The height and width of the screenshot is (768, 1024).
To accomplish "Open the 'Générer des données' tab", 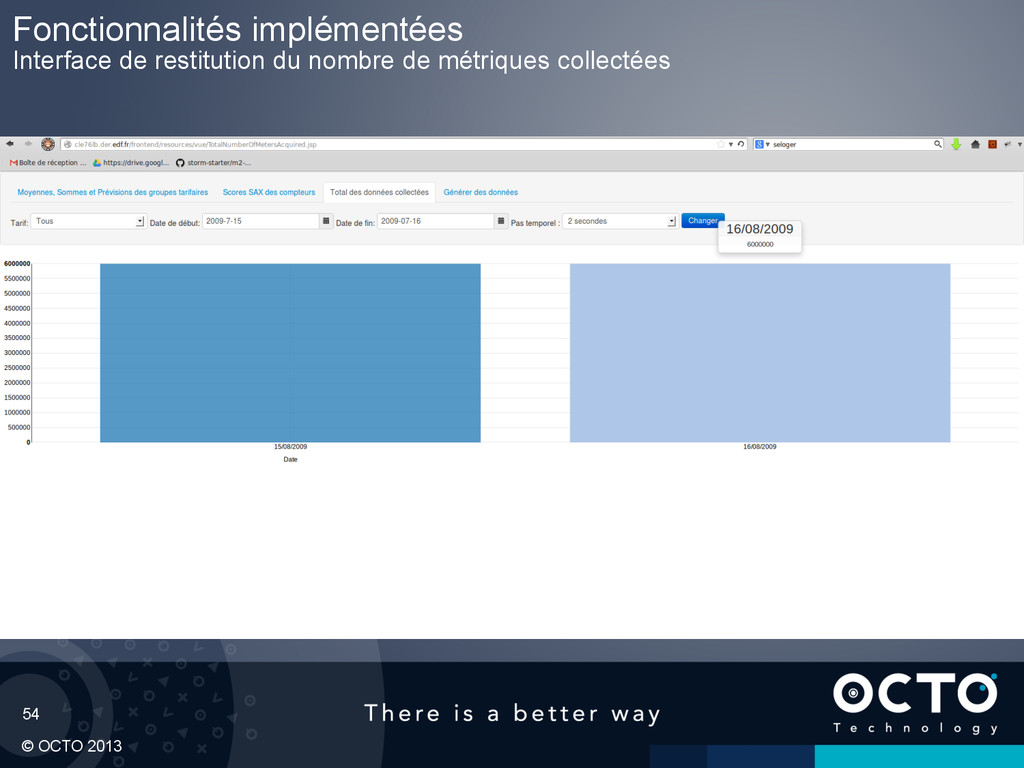I will coord(481,192).
